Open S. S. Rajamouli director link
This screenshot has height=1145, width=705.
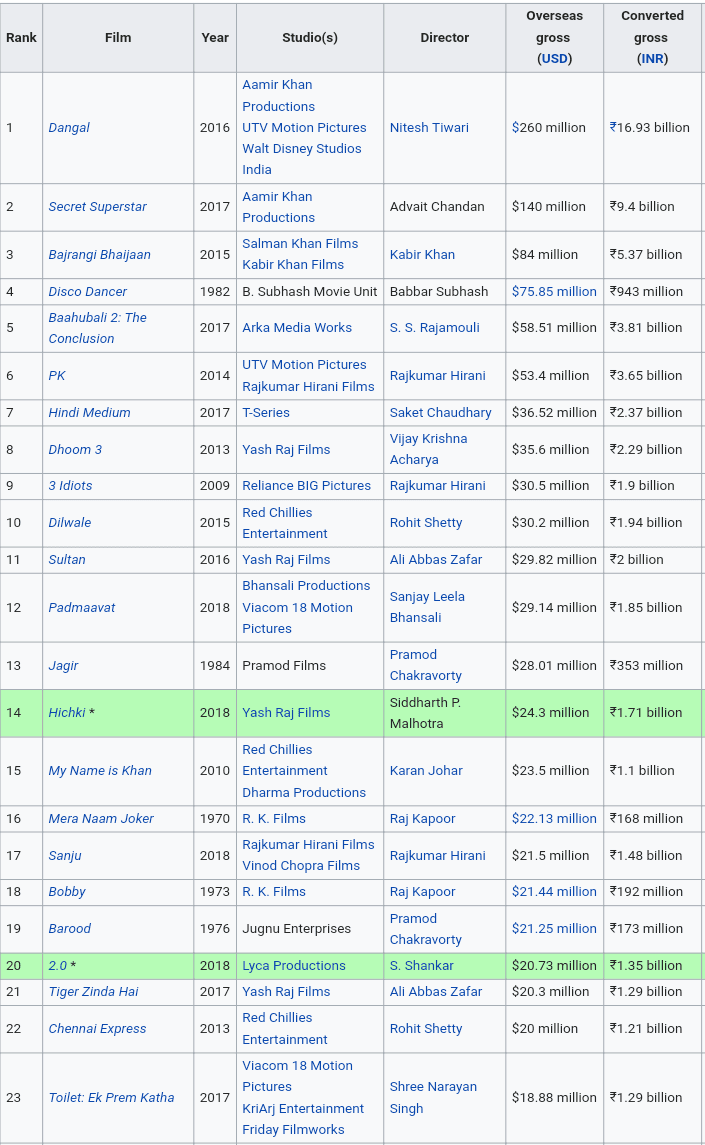(435, 328)
